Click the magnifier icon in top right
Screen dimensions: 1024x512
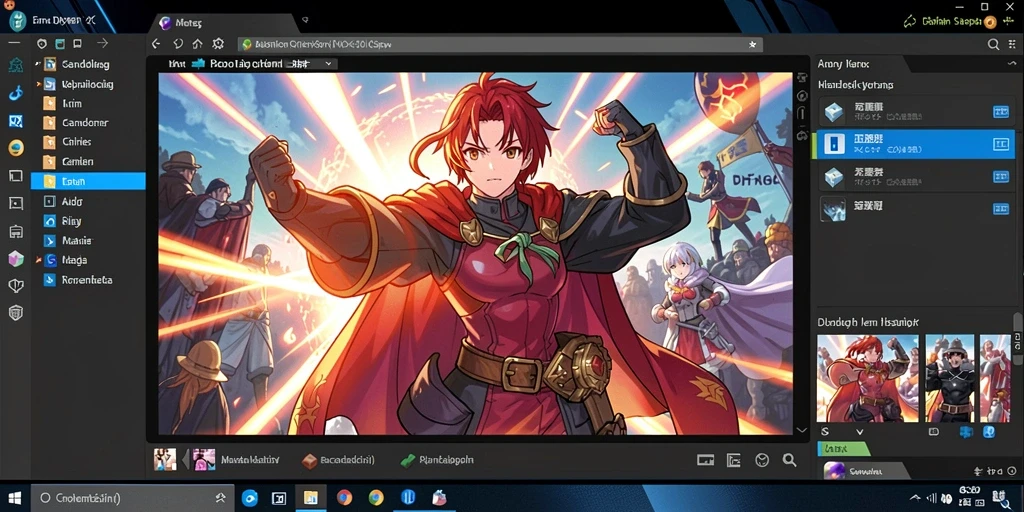[993, 44]
